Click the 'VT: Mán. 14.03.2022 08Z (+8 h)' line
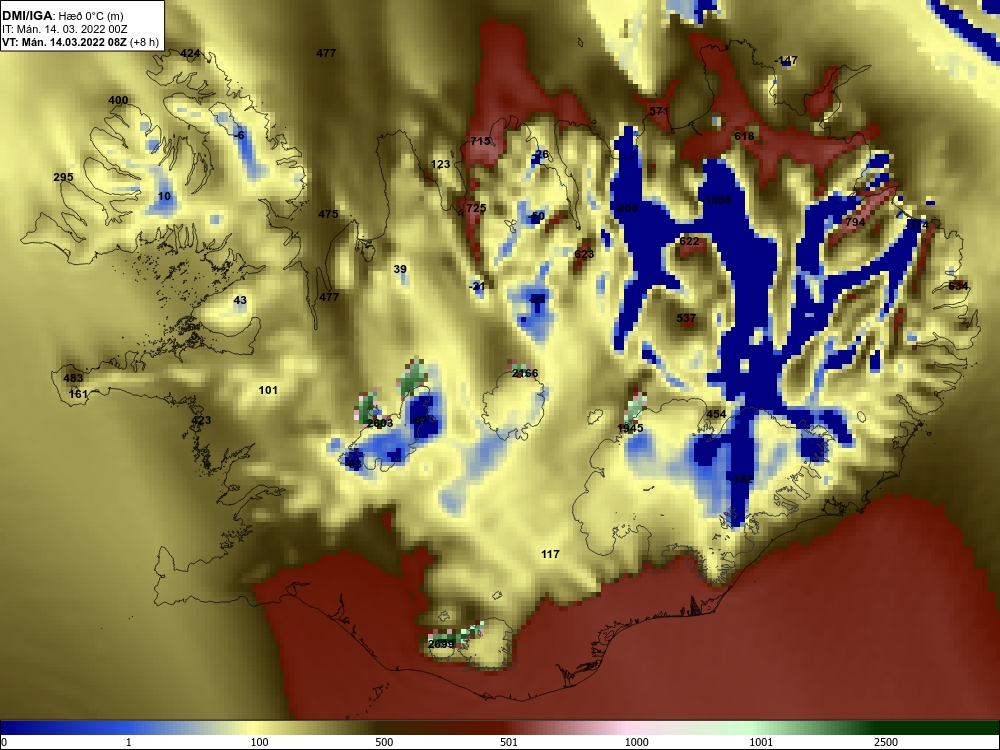The width and height of the screenshot is (1000, 750). [x=80, y=43]
